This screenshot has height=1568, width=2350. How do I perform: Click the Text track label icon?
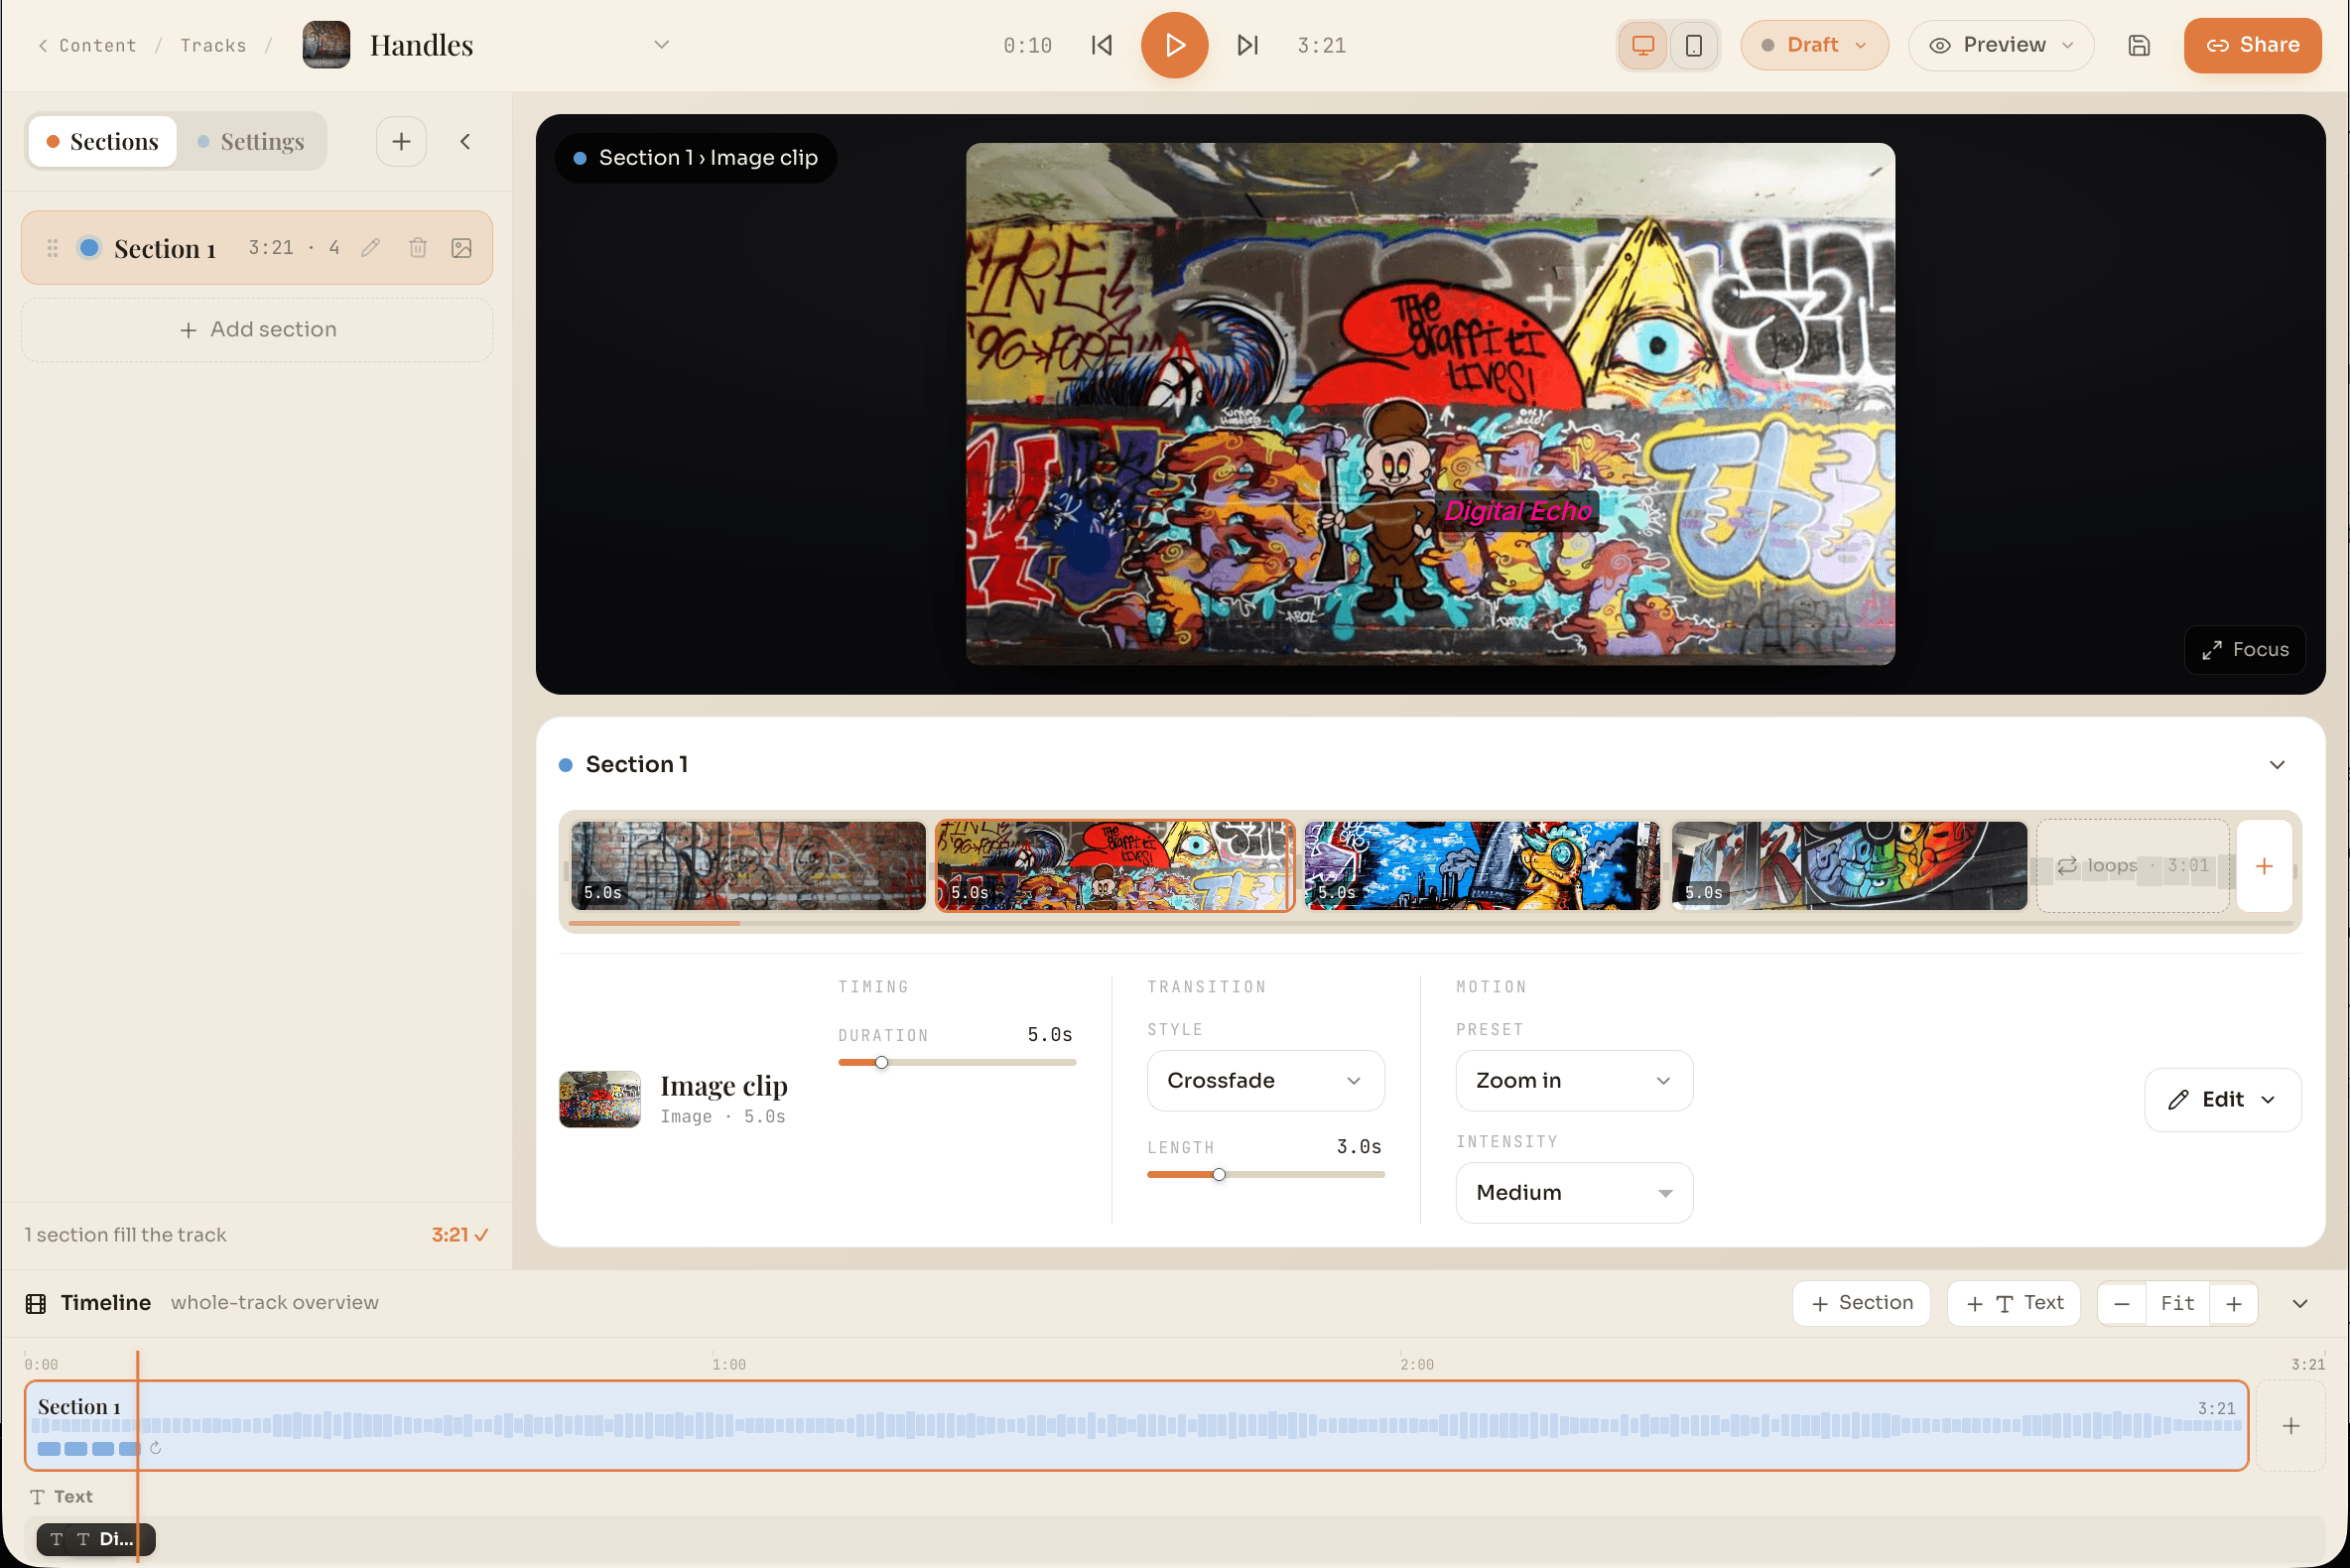click(x=37, y=1496)
